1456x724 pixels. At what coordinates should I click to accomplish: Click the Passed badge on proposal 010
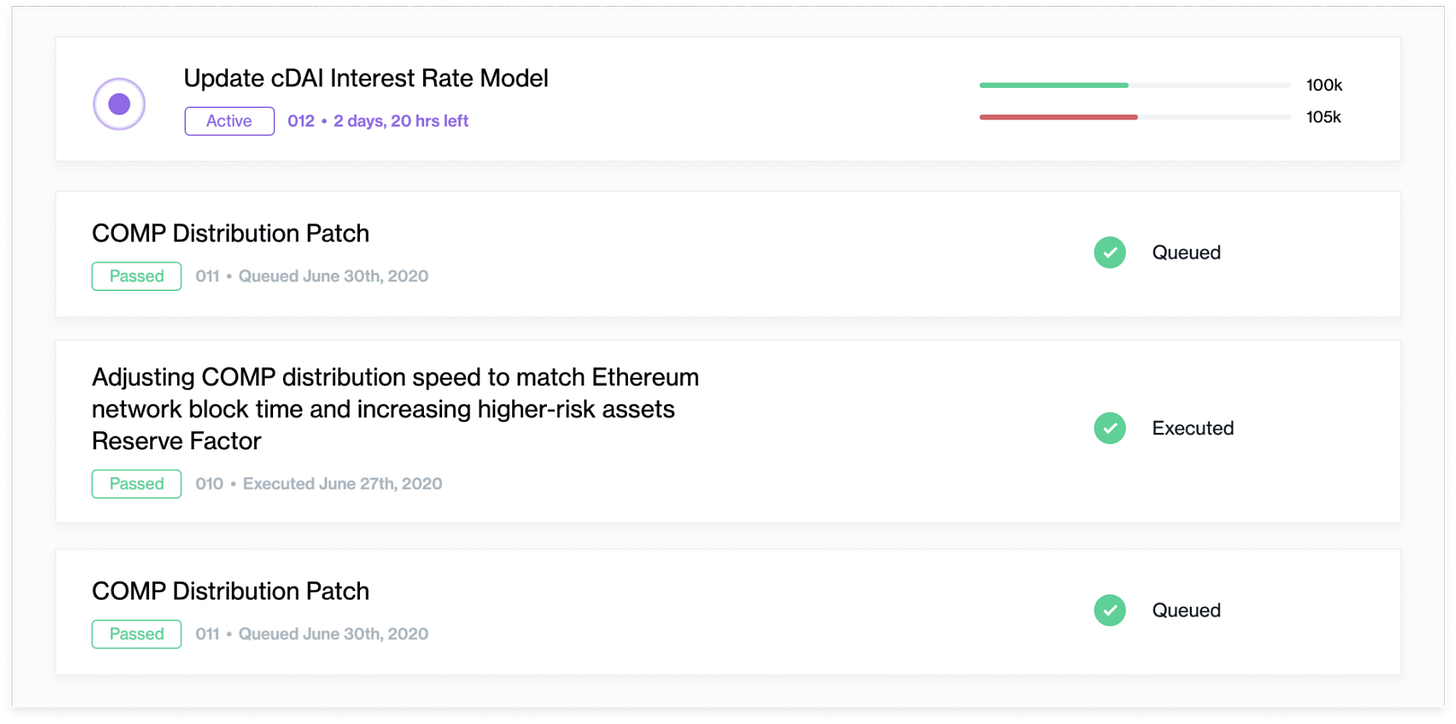[x=136, y=484]
